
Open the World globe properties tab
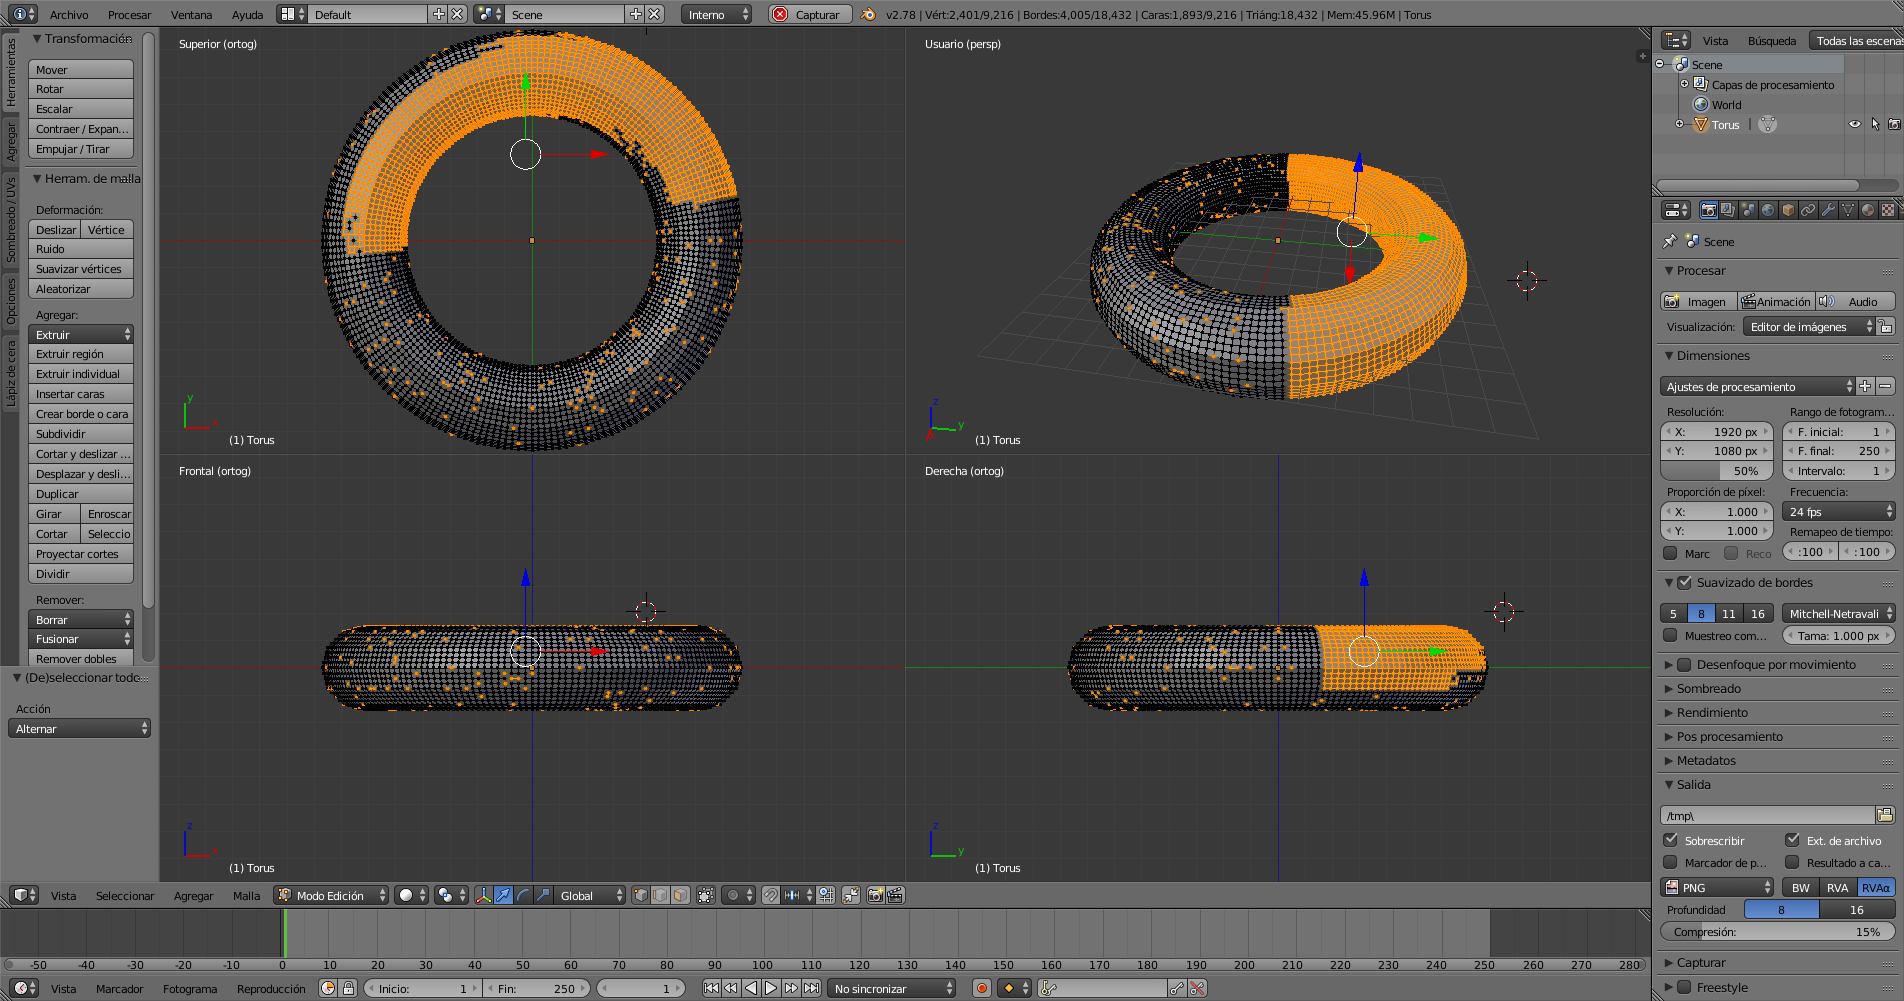[1768, 210]
